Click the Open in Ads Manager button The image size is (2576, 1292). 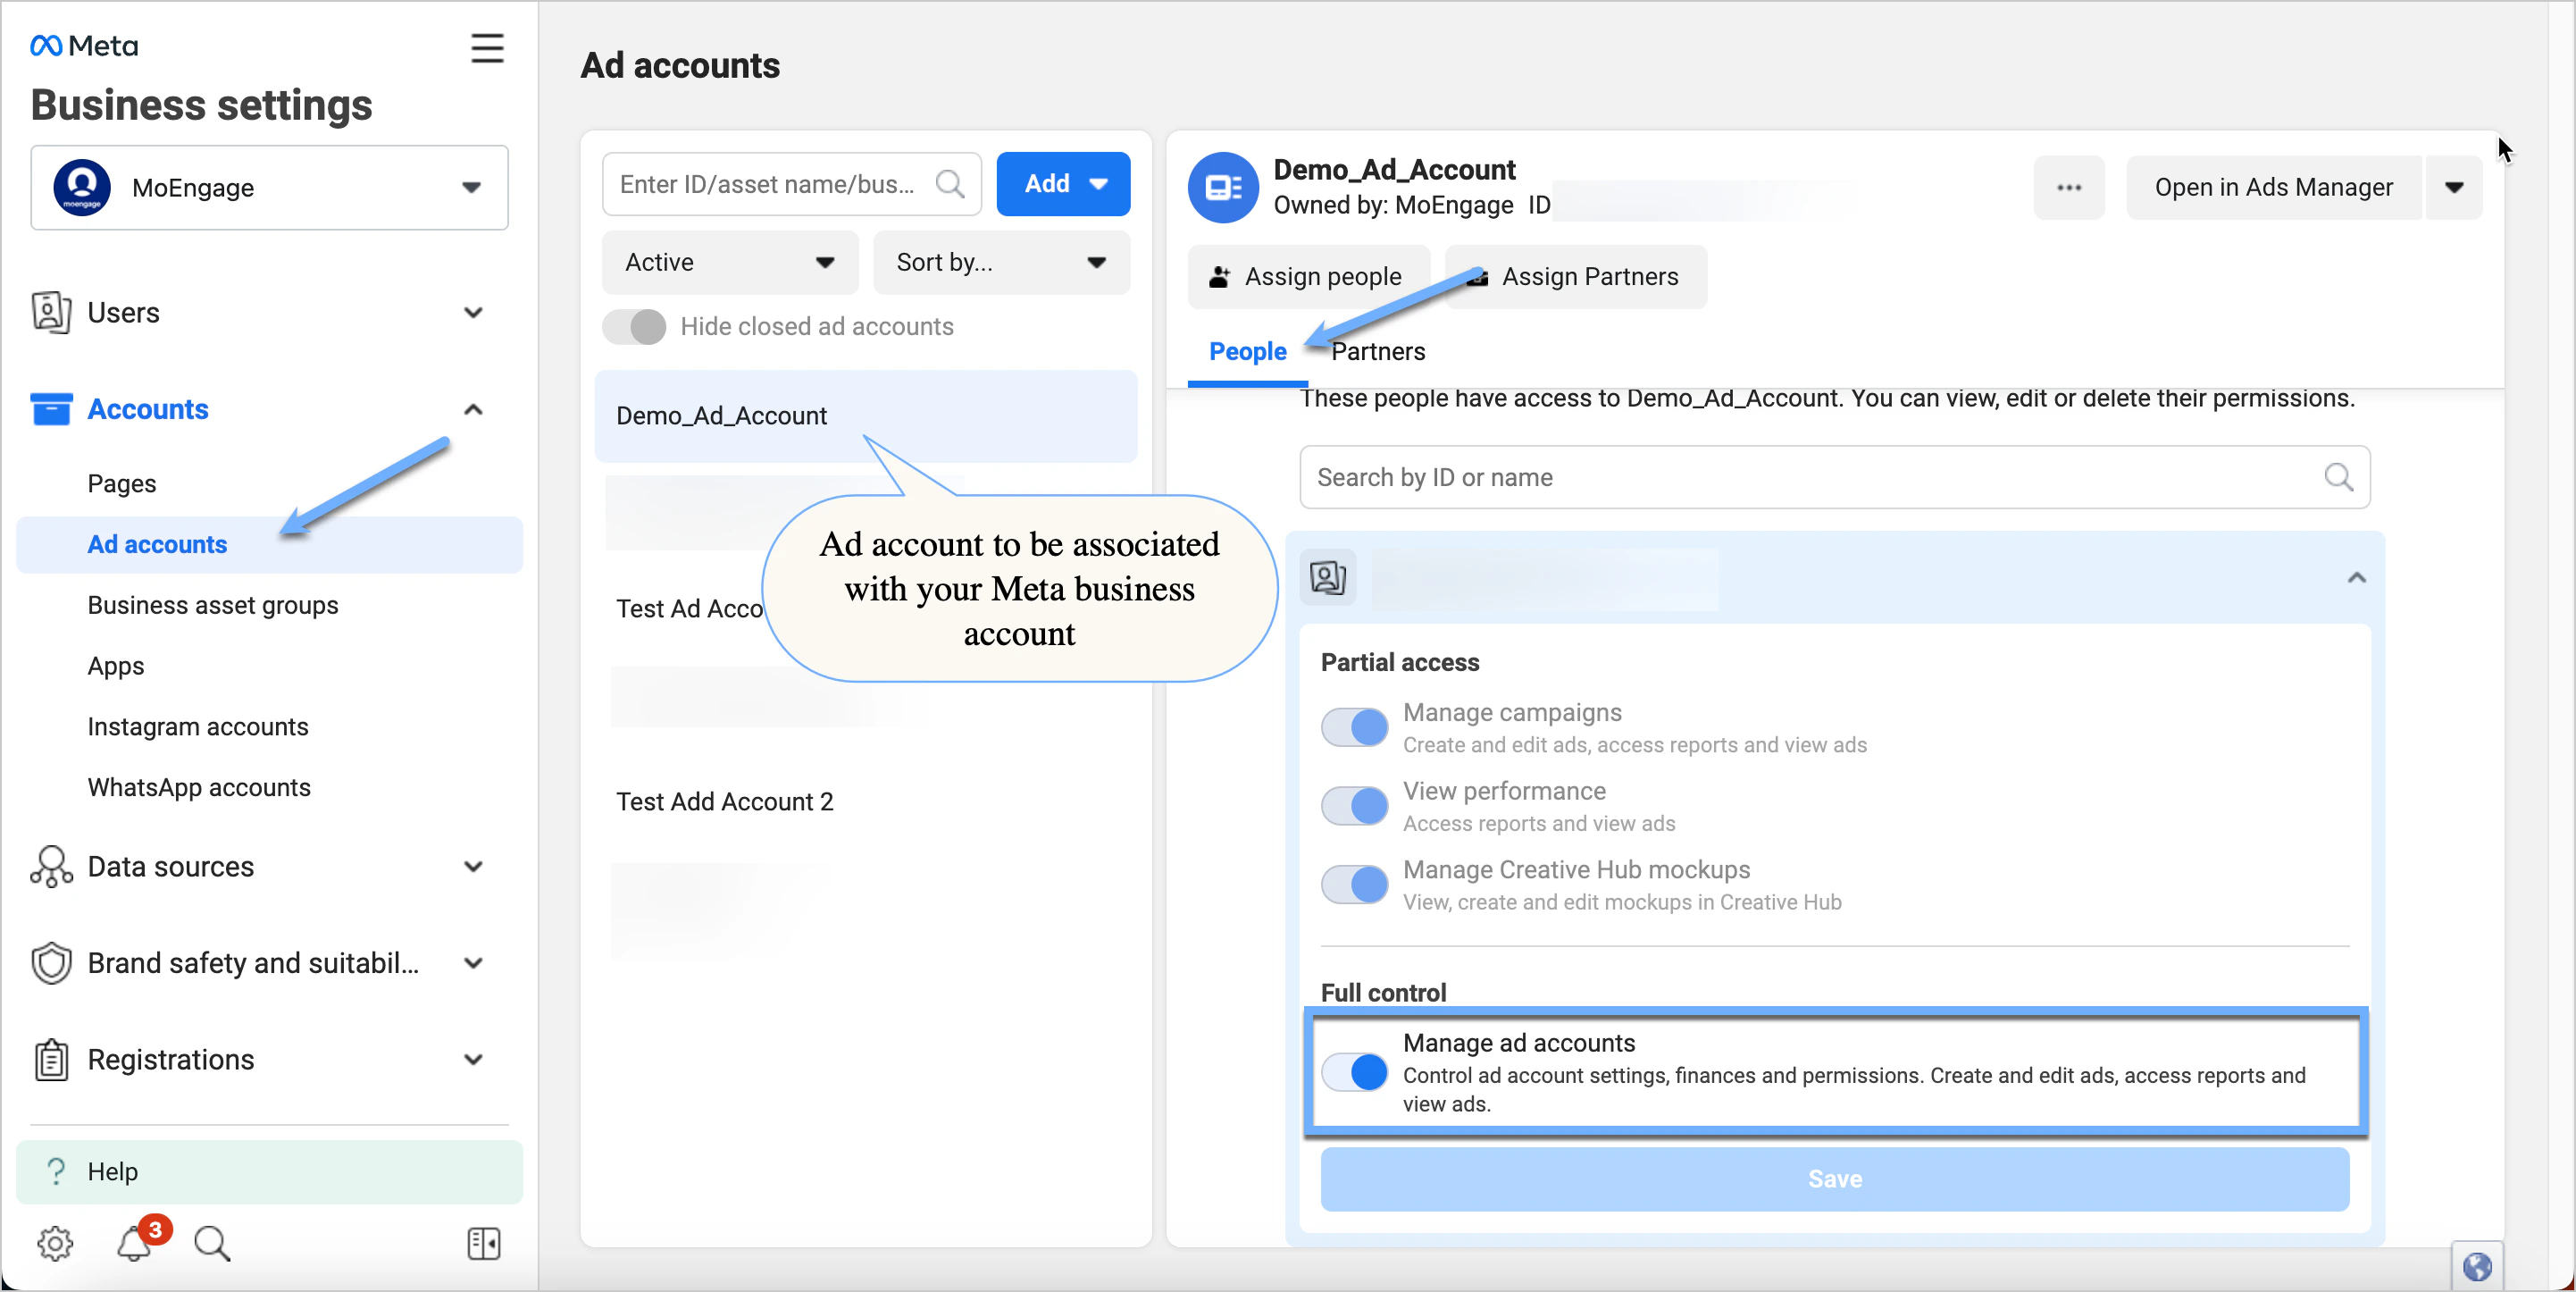[x=2273, y=188]
